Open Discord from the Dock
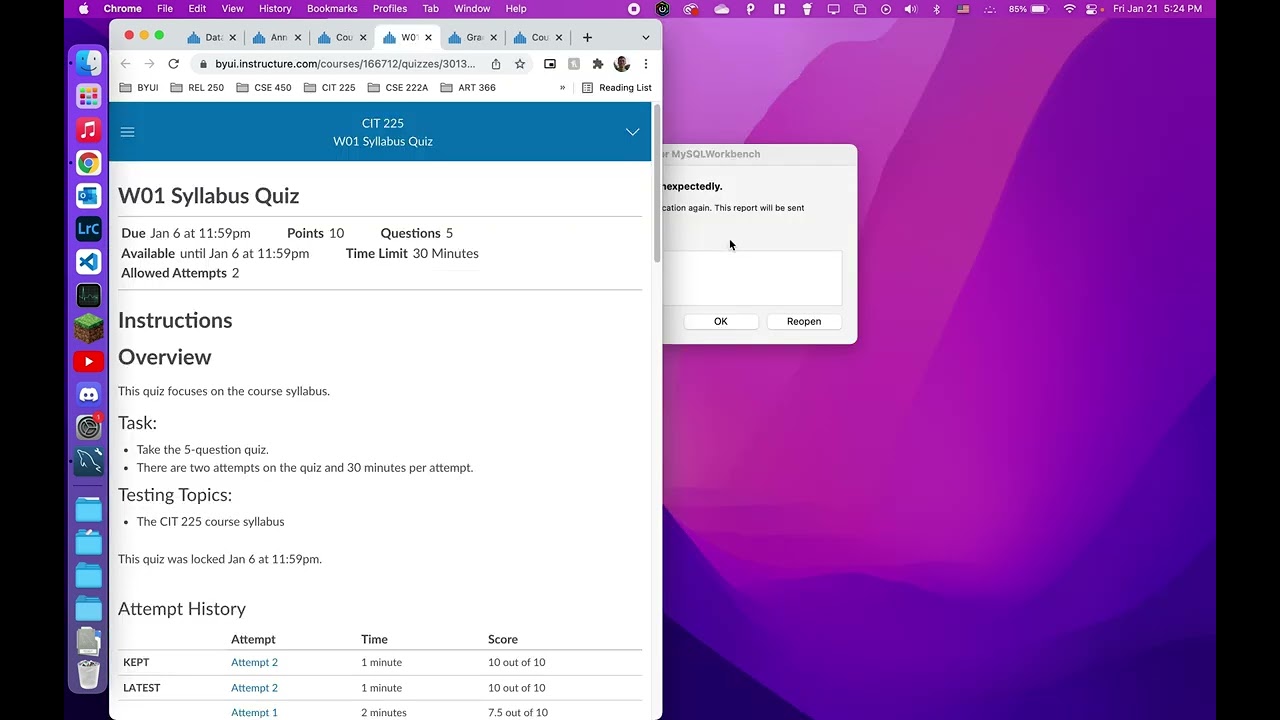Viewport: 1280px width, 720px height. 89,395
